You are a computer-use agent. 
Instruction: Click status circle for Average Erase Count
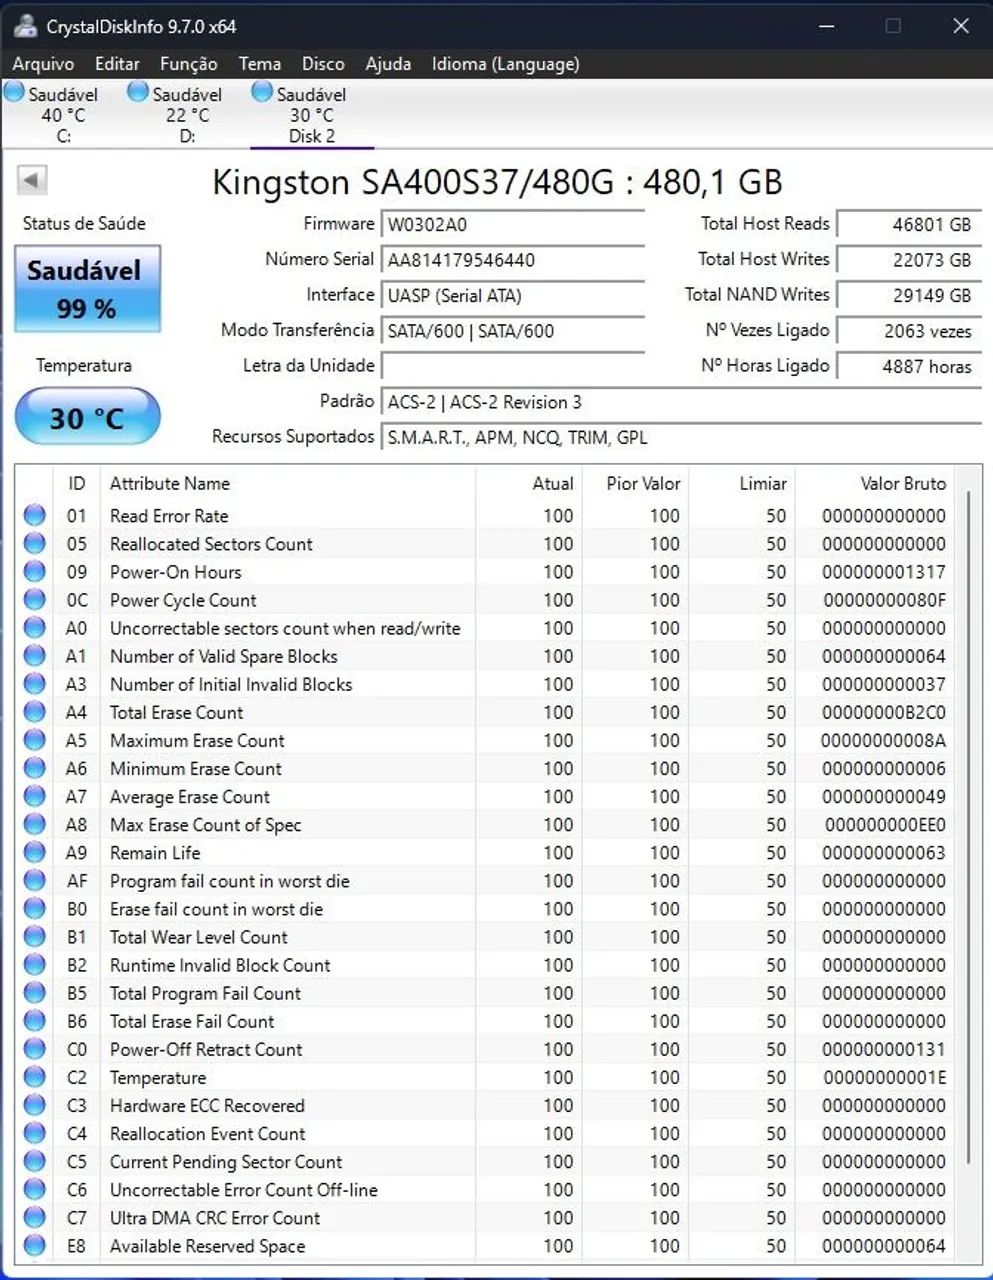tap(35, 797)
